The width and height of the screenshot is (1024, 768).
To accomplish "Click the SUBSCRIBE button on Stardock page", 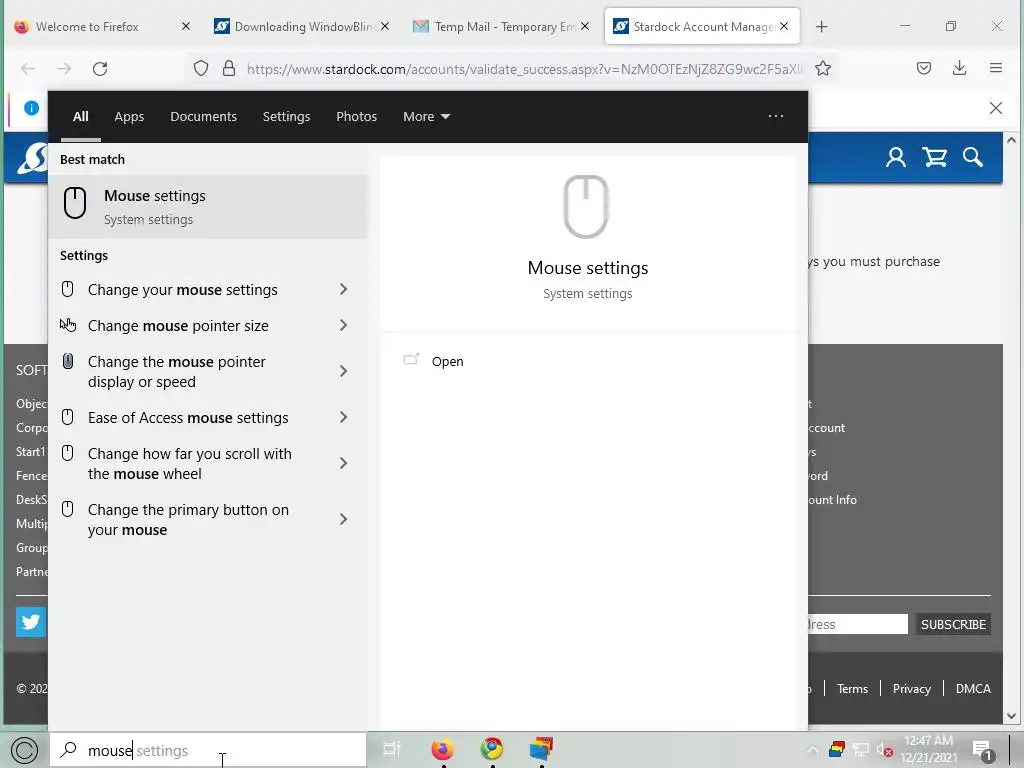I will pyautogui.click(x=953, y=624).
